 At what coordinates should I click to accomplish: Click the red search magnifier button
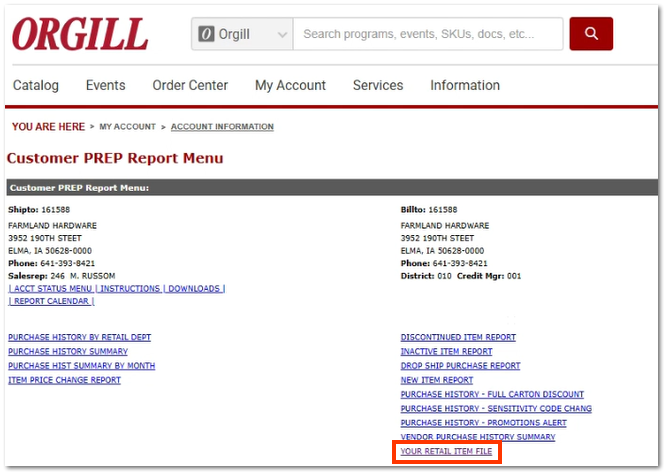pyautogui.click(x=591, y=34)
